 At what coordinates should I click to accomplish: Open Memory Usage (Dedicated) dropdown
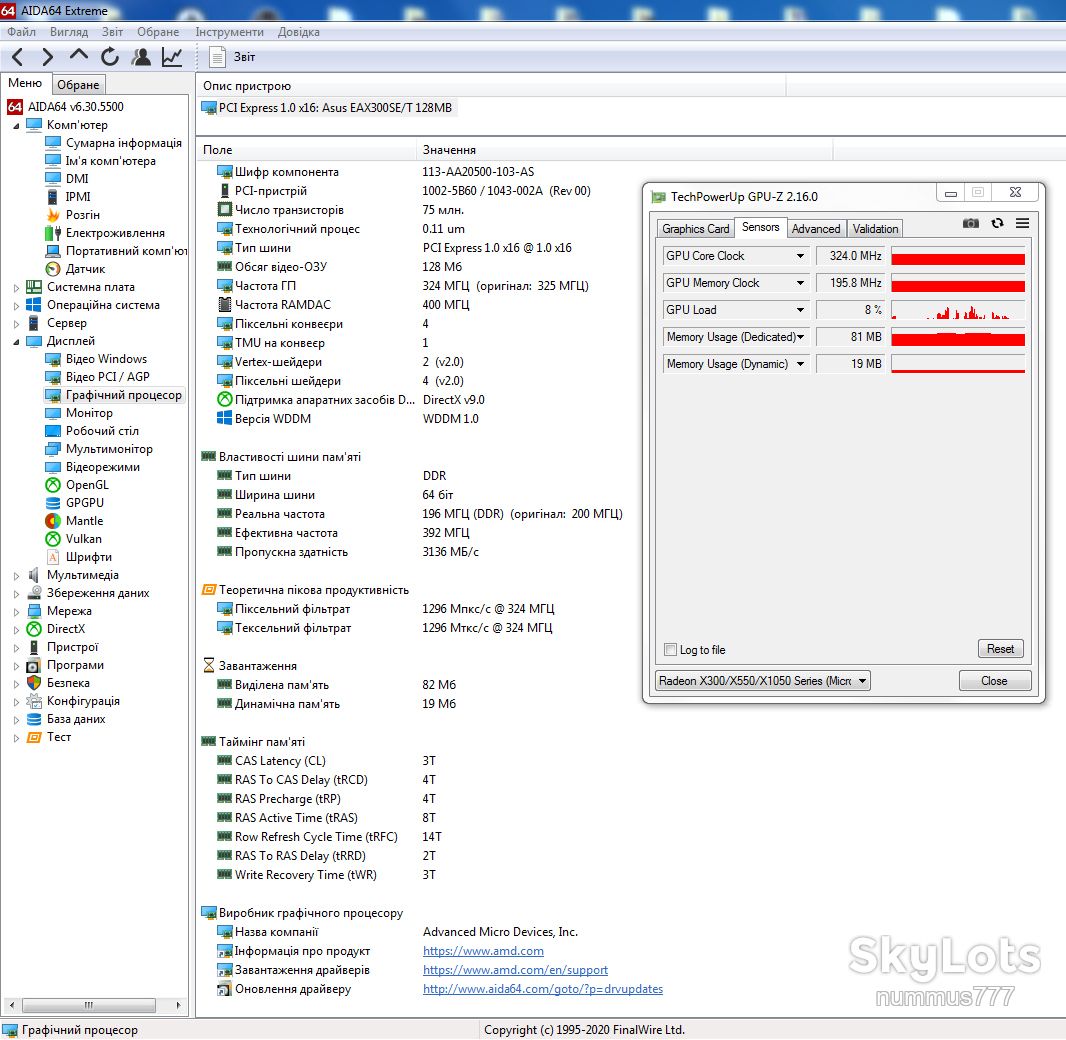(x=800, y=337)
